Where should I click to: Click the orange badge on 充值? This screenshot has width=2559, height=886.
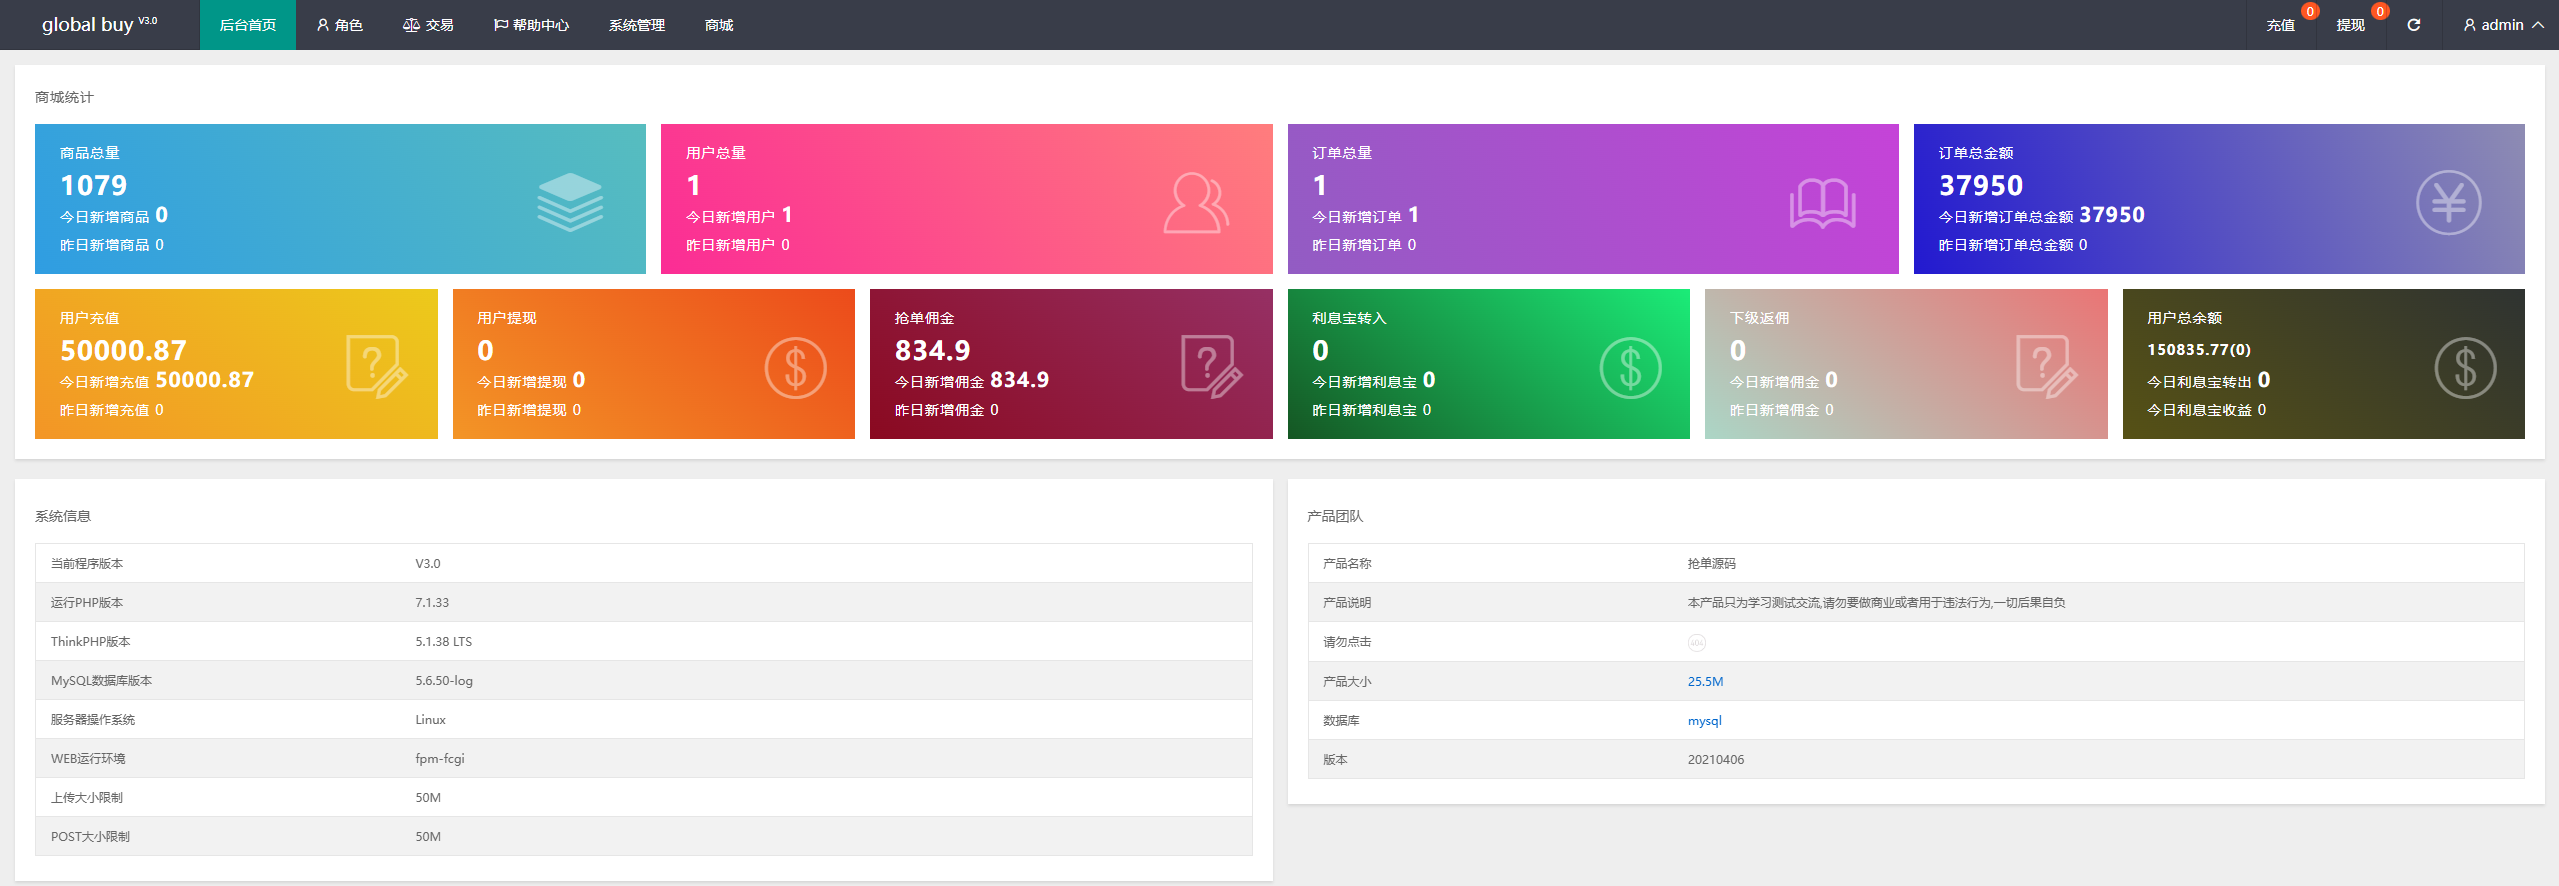coord(2309,12)
